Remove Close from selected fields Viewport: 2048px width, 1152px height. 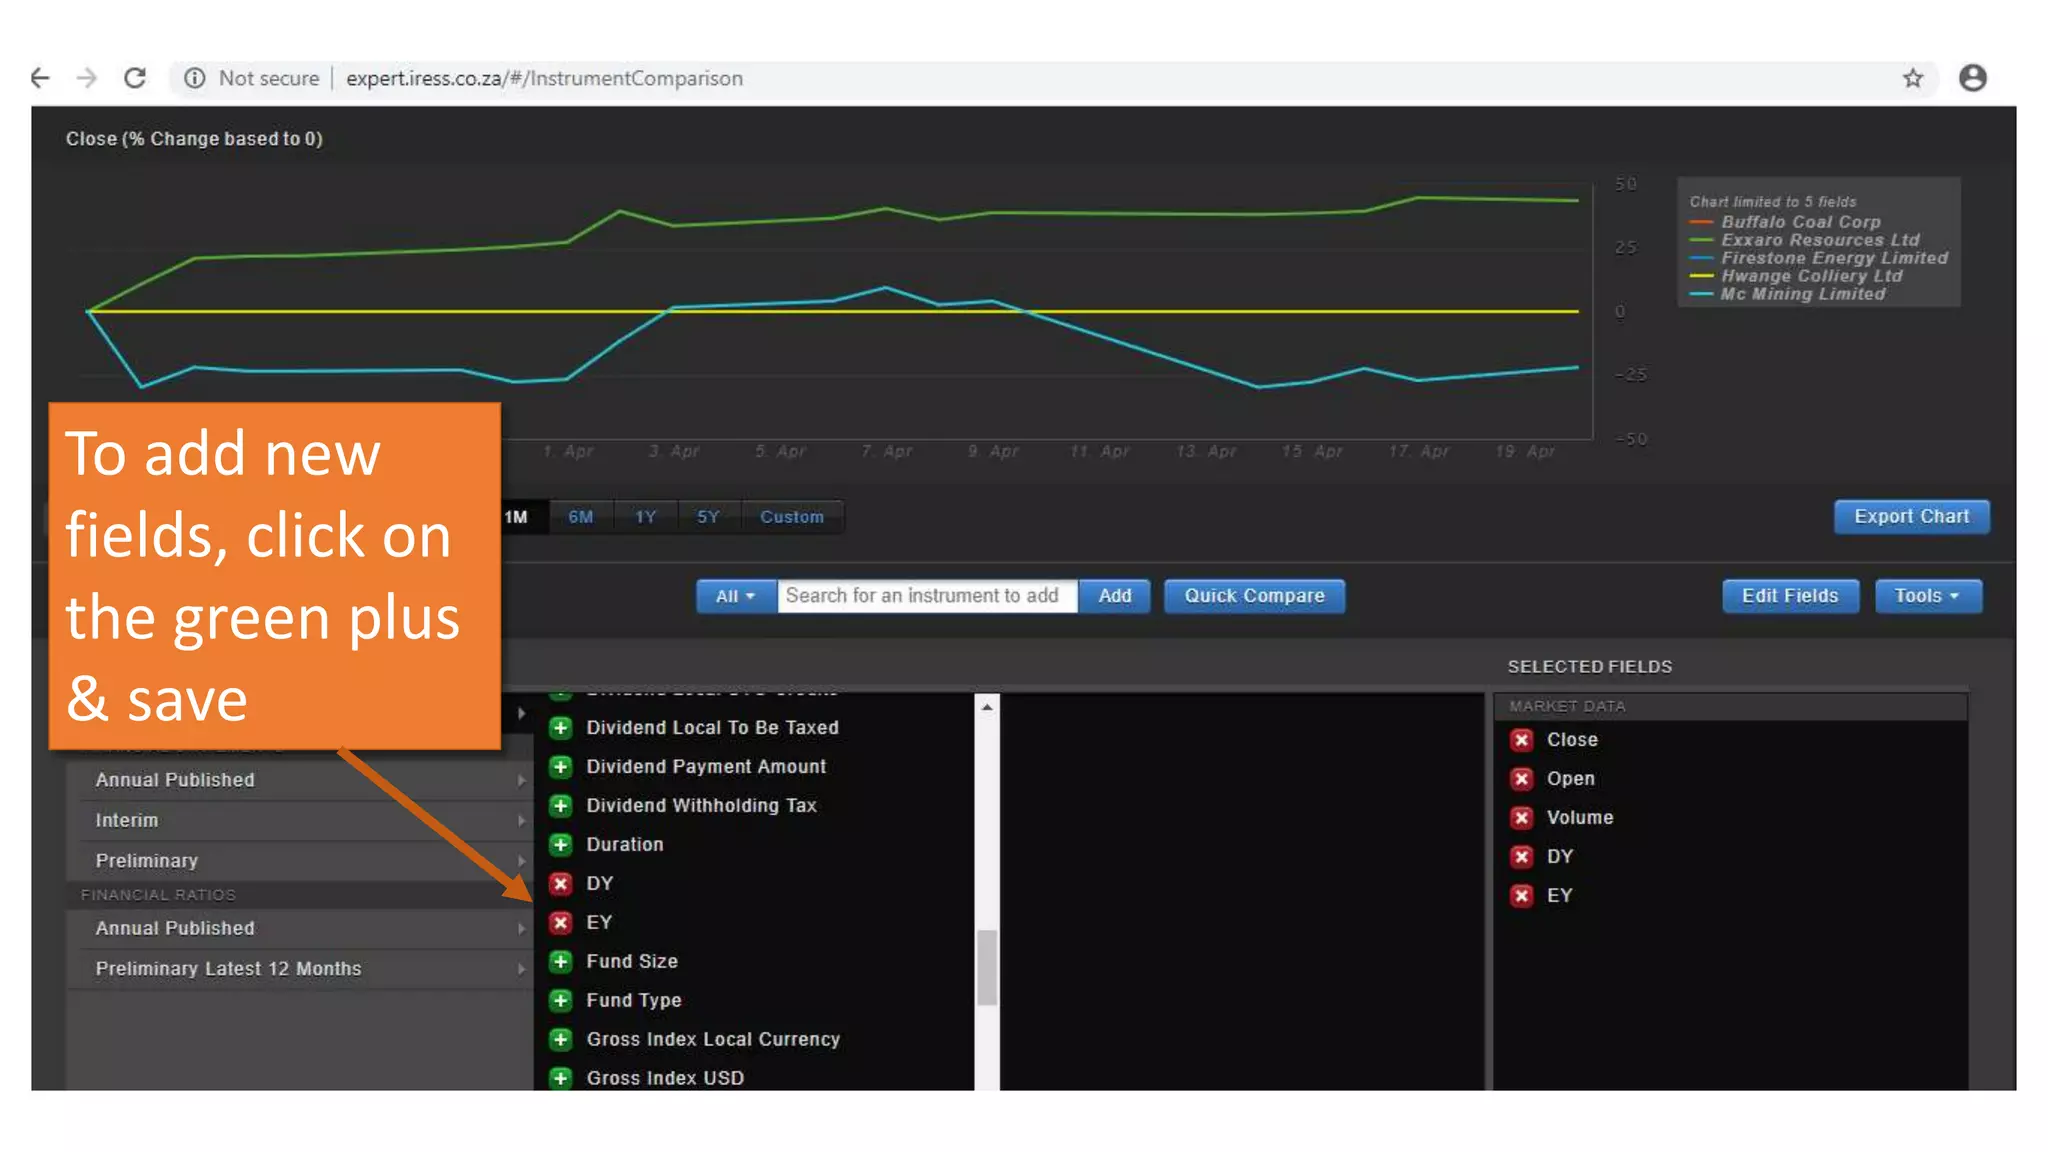tap(1522, 740)
